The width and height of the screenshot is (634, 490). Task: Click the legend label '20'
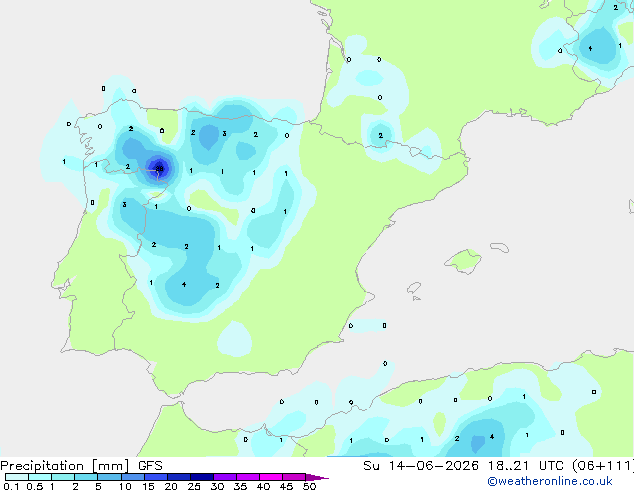[x=171, y=486]
